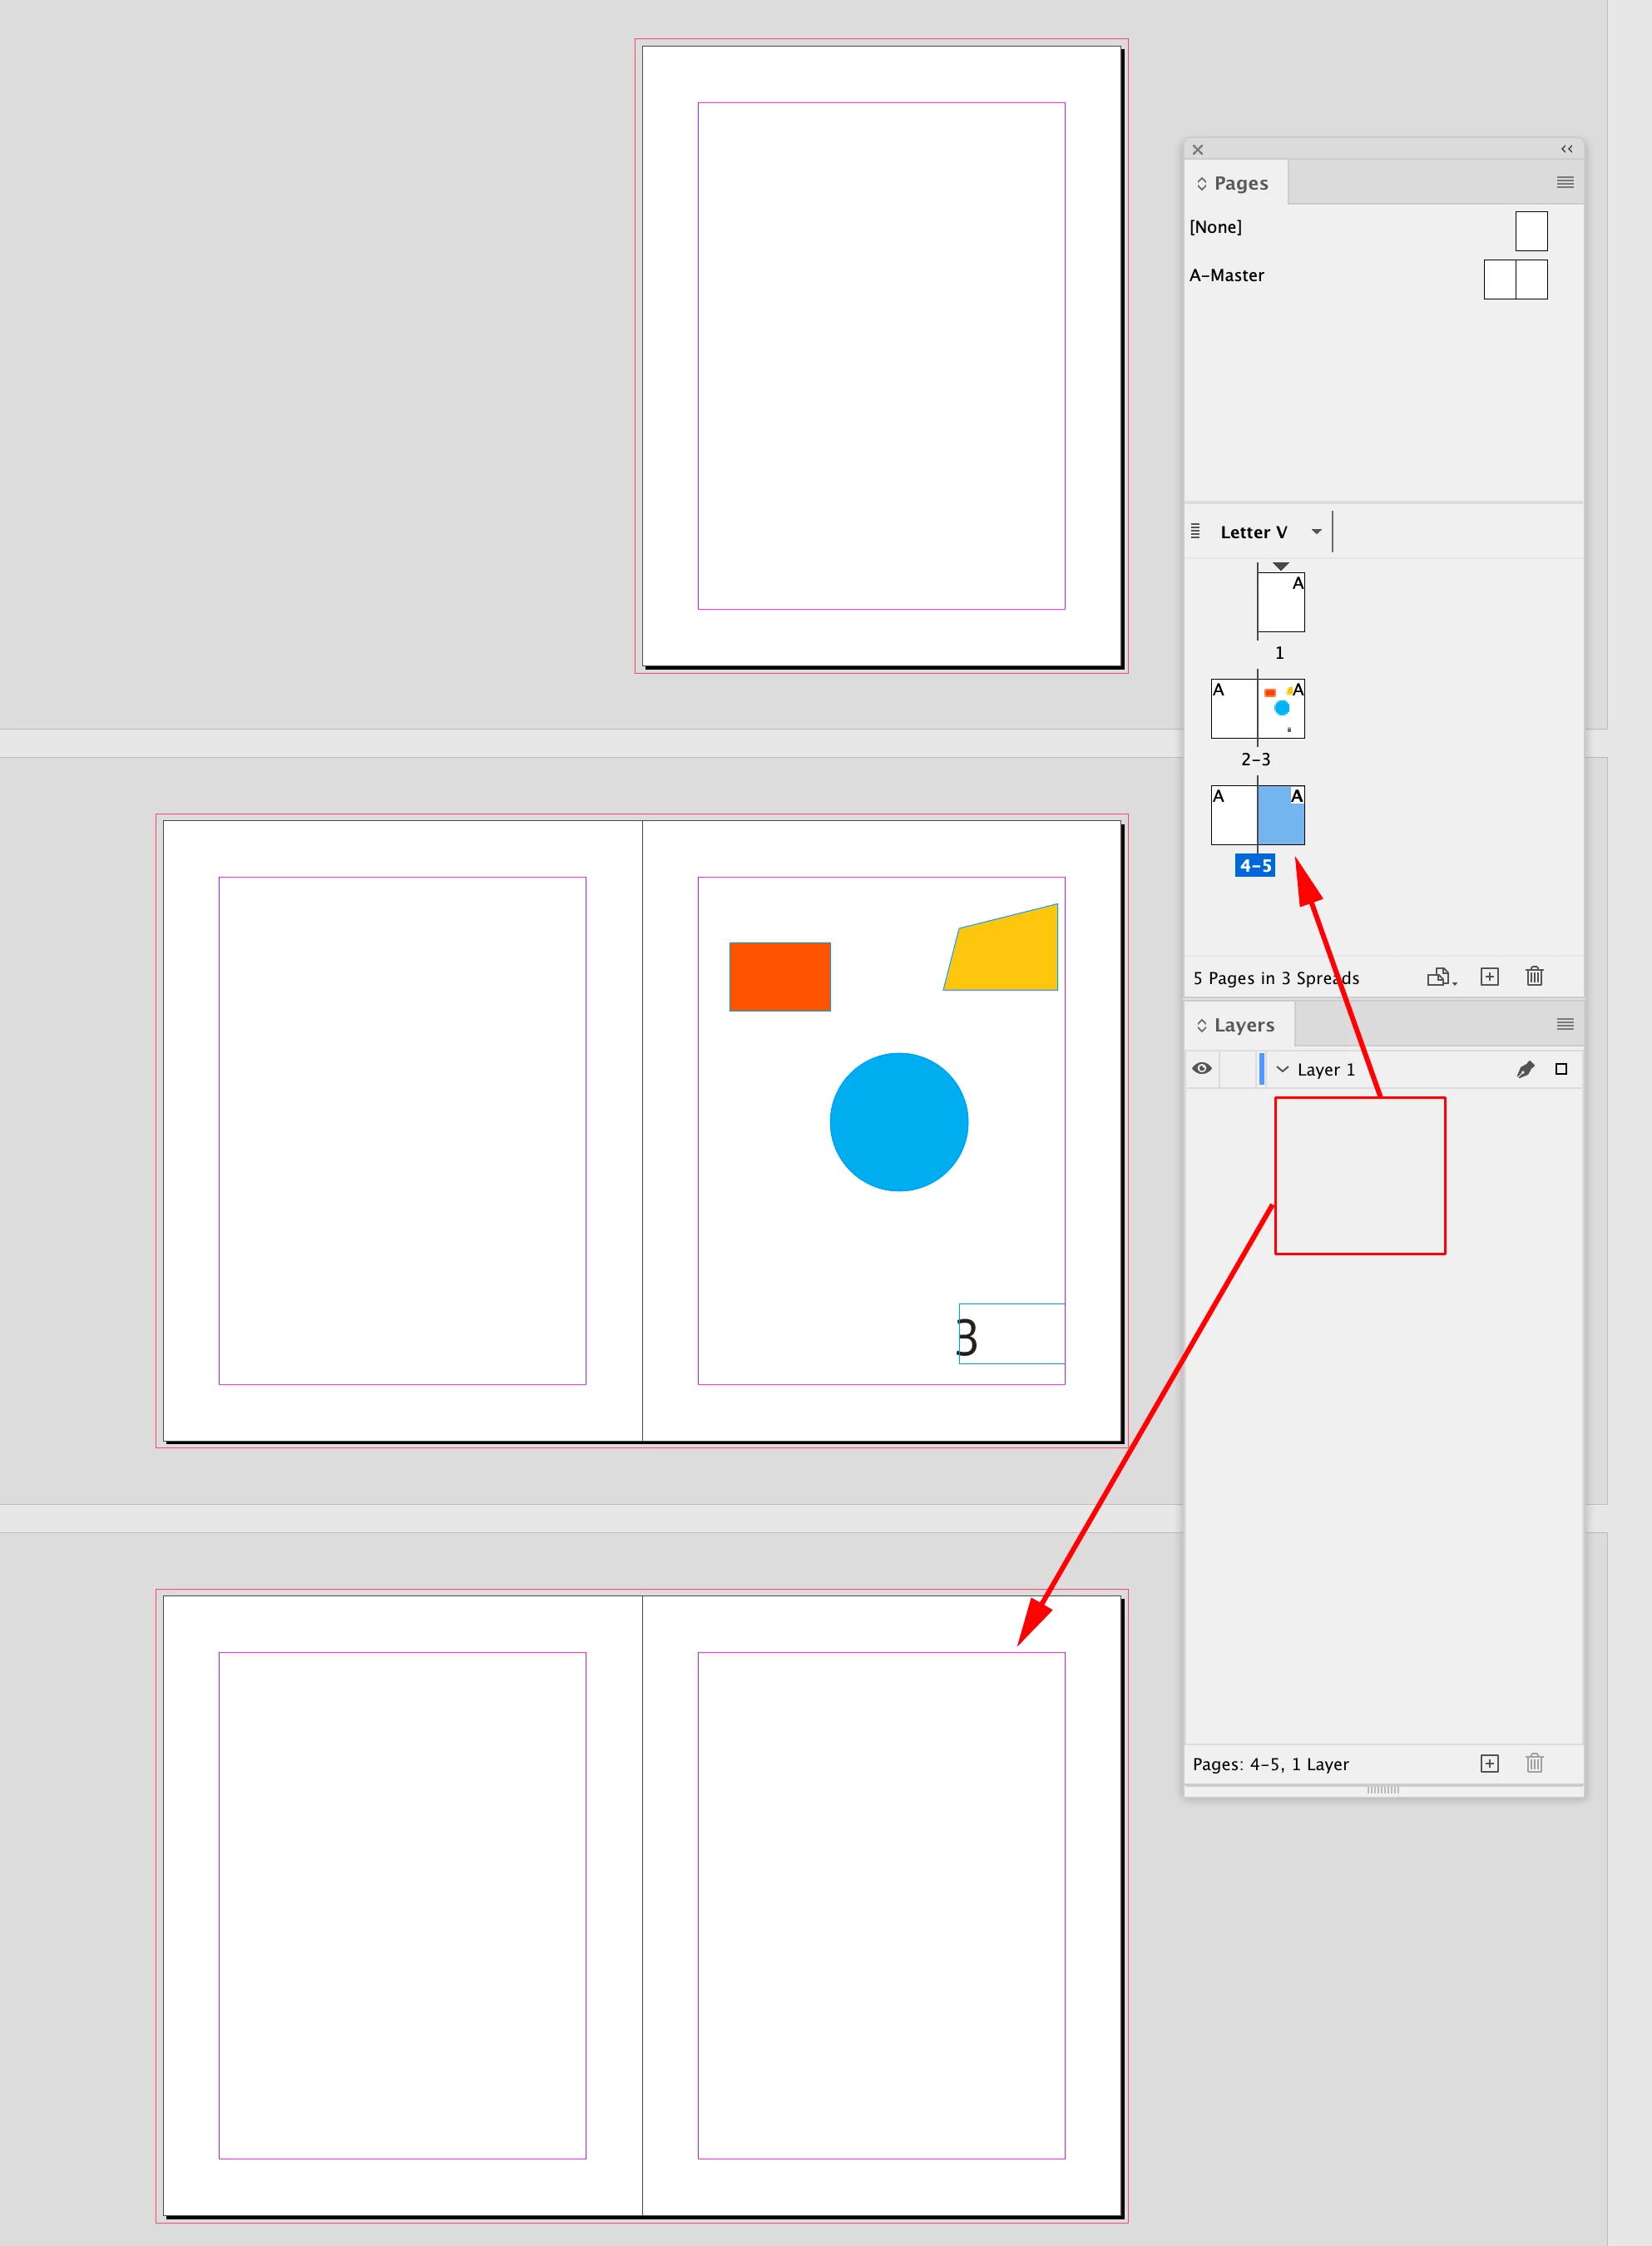Open the Pages panel flyout menu
Image resolution: width=1652 pixels, height=2246 pixels.
(1565, 182)
